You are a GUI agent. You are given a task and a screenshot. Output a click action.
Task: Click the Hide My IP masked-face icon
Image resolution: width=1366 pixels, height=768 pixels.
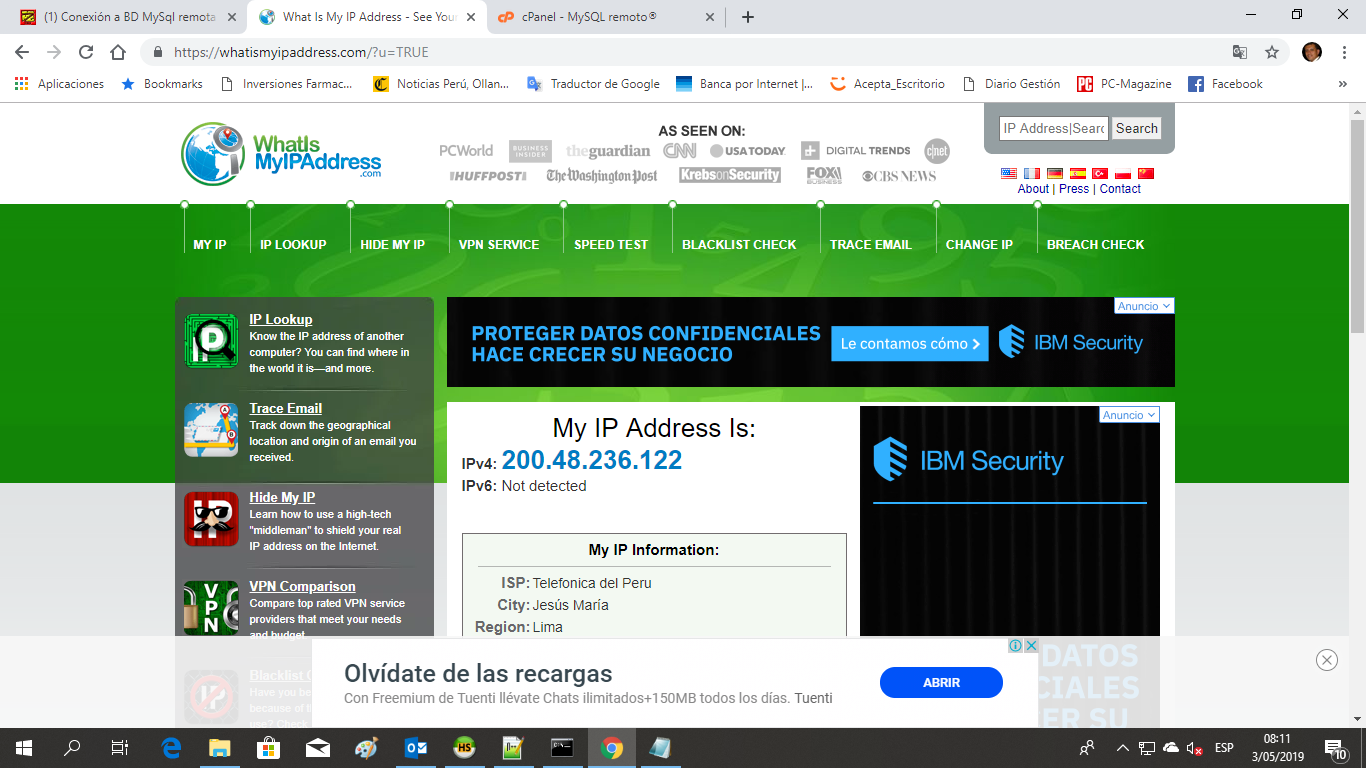tap(211, 519)
